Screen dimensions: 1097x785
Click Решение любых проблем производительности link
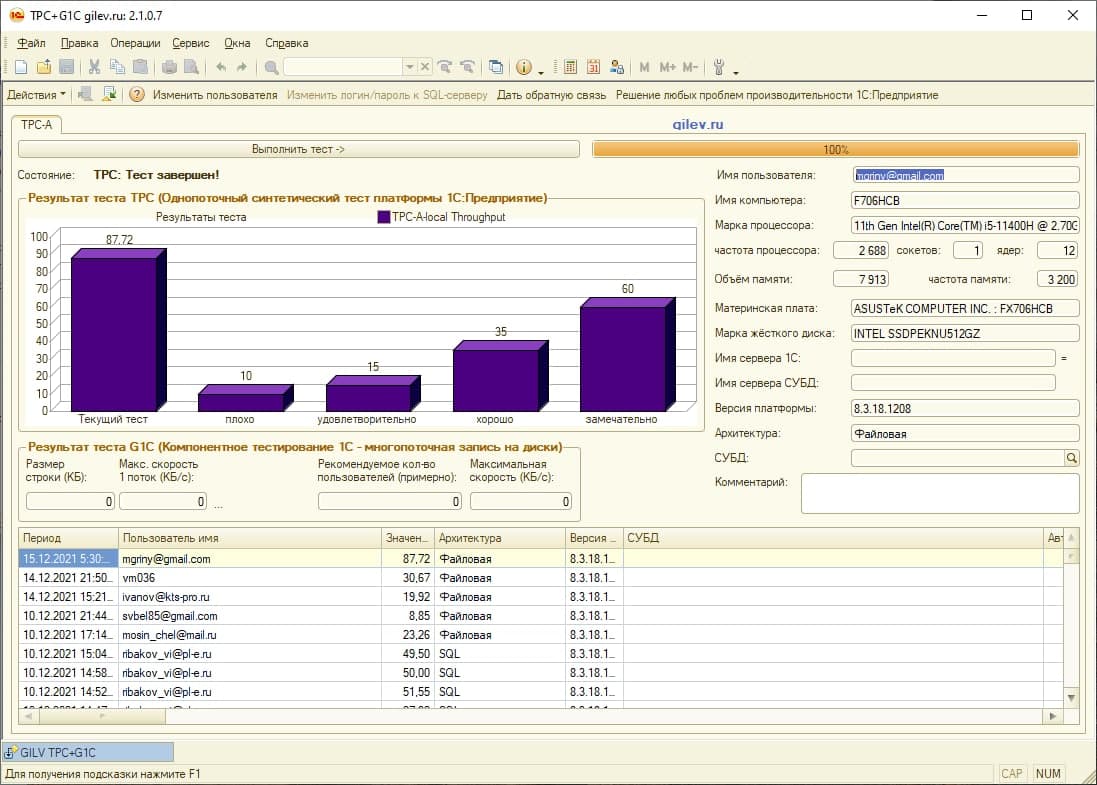click(x=777, y=94)
